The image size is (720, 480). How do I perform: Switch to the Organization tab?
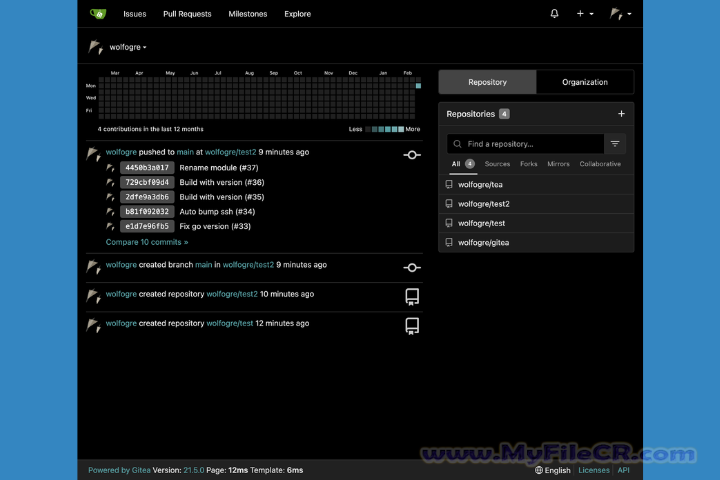pyautogui.click(x=585, y=82)
